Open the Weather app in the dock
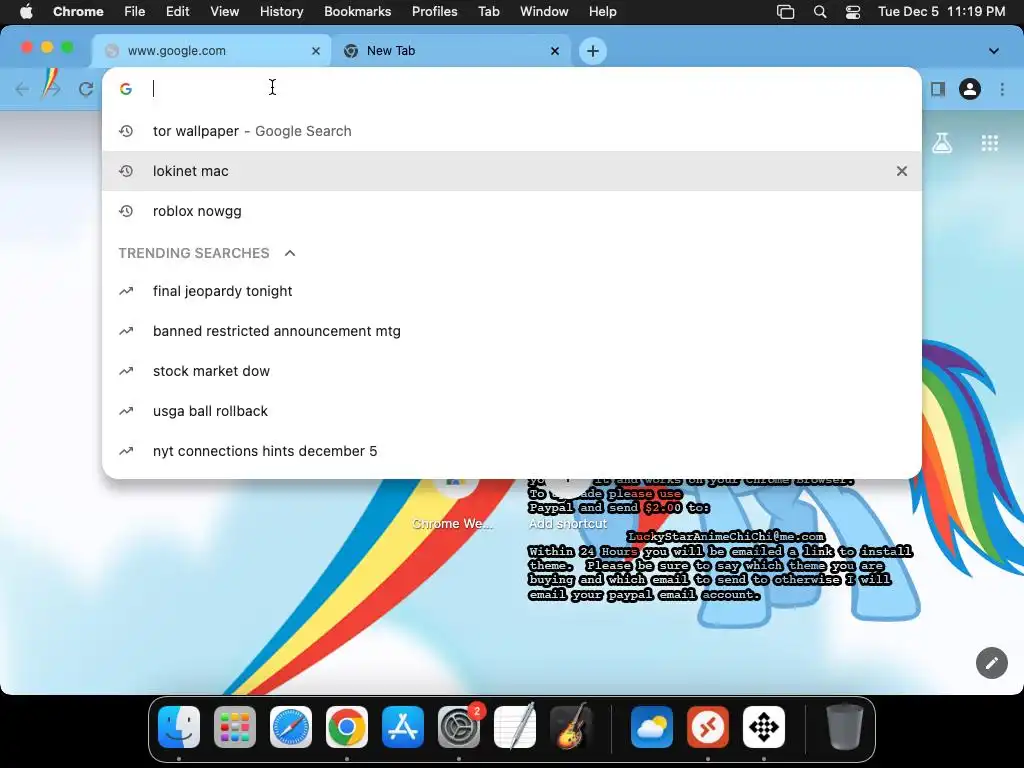Screen dimensions: 1024x768 (652, 727)
